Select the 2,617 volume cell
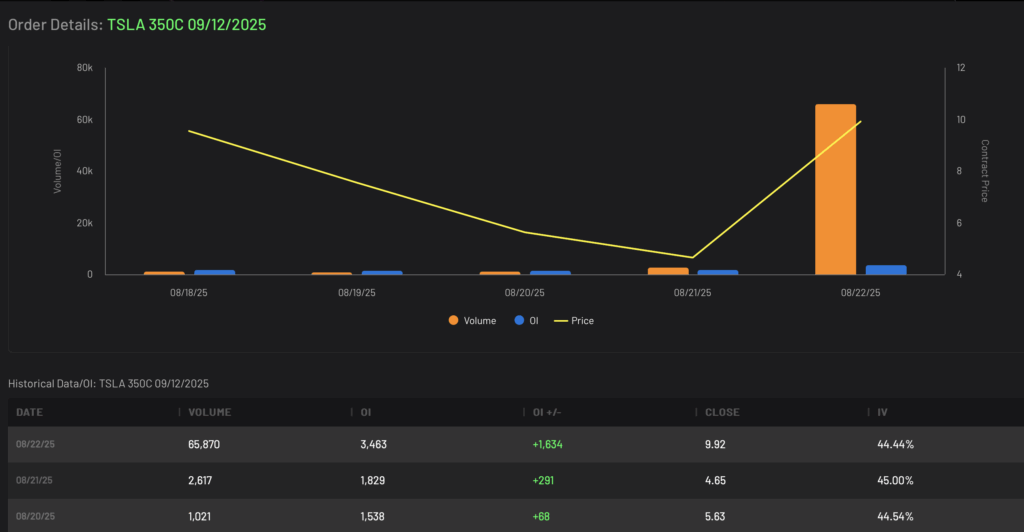1024x532 pixels. coord(200,480)
